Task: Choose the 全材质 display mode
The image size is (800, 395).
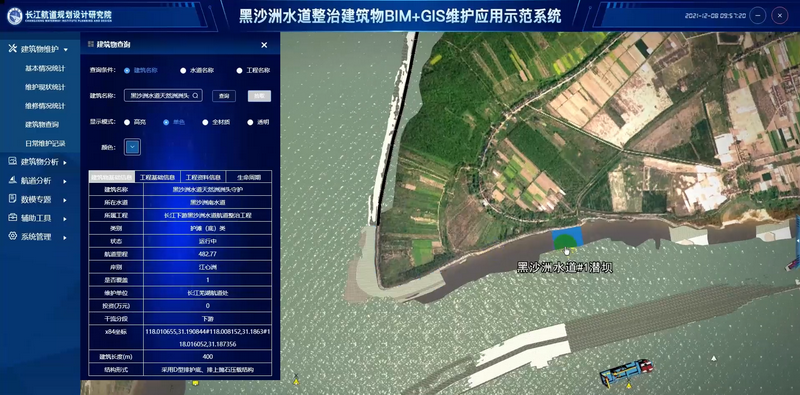Action: pyautogui.click(x=205, y=122)
